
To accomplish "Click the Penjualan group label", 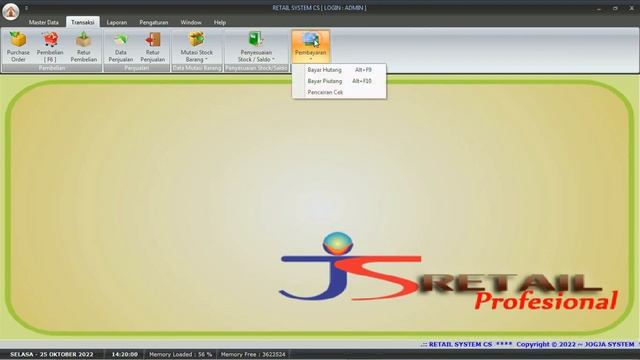I will coord(137,68).
